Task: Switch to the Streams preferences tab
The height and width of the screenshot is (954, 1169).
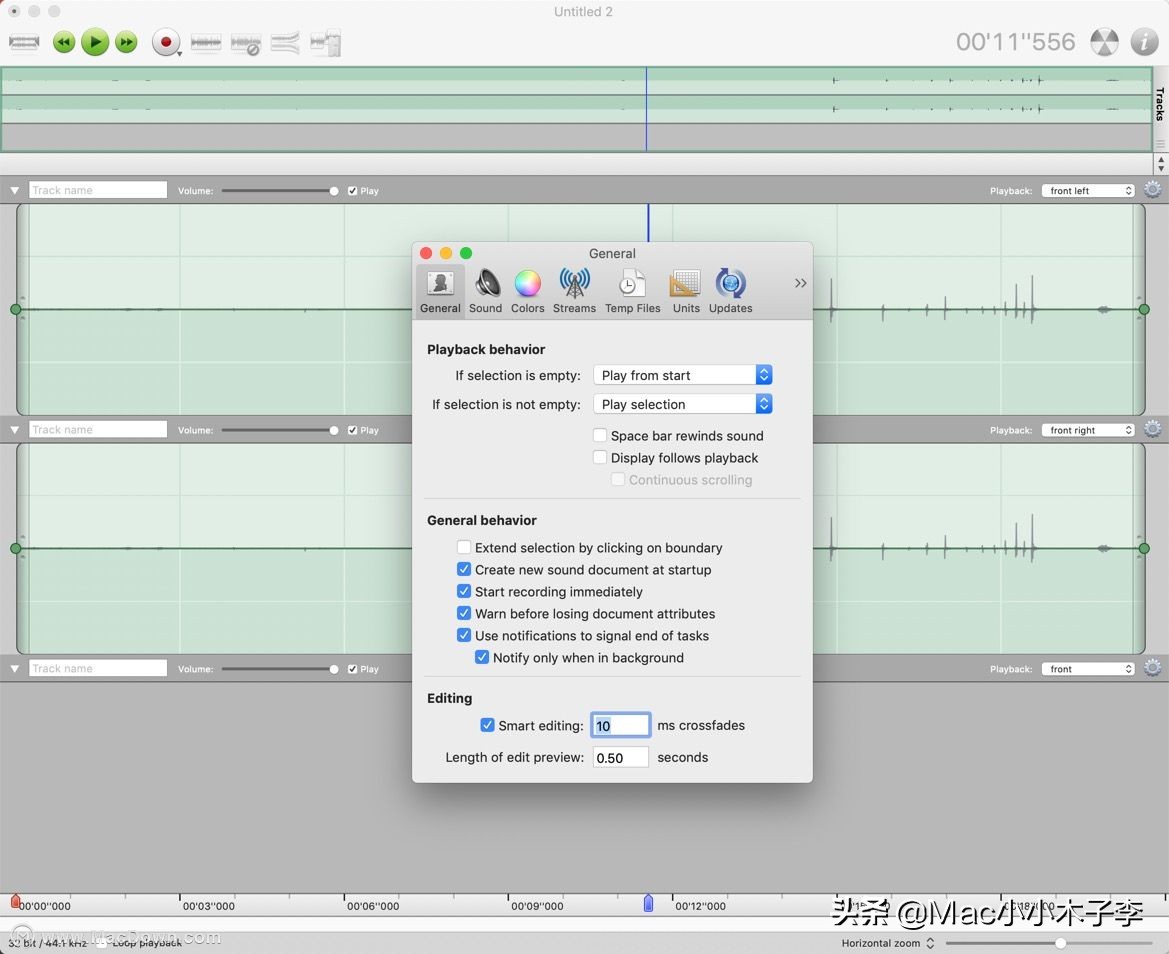Action: click(x=574, y=291)
